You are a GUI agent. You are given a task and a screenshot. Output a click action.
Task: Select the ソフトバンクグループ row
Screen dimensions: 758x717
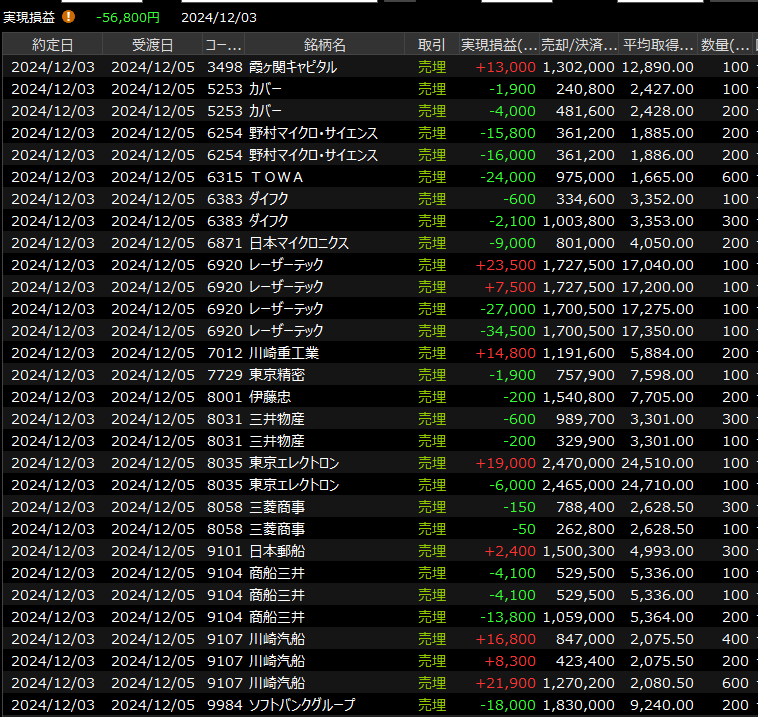point(301,705)
